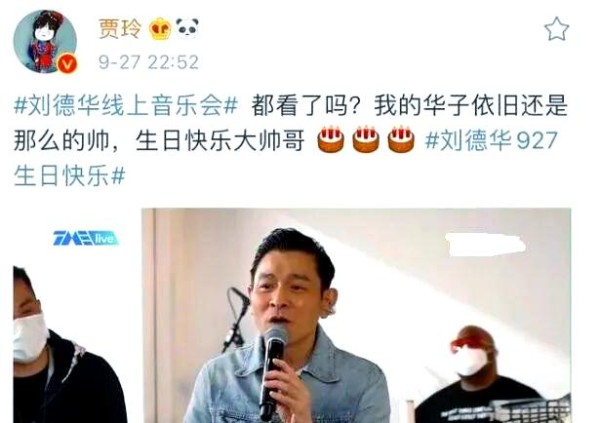600x423 pixels.
Task: Open hashtag #刘德华线上音乐会#
Action: point(126,106)
